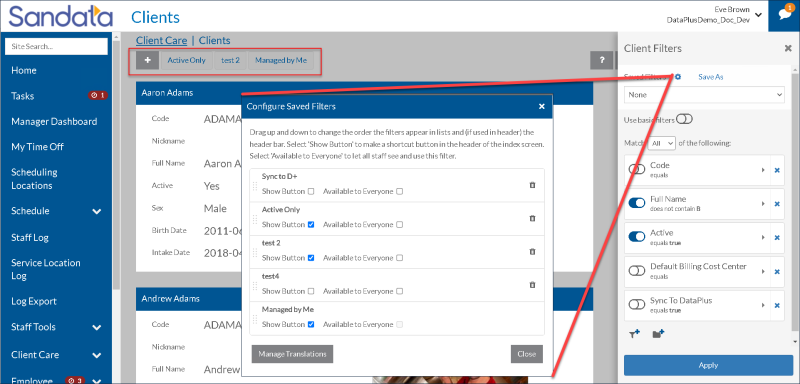Disable the Full Name filter toggle
This screenshot has width=800, height=384.
click(x=637, y=203)
